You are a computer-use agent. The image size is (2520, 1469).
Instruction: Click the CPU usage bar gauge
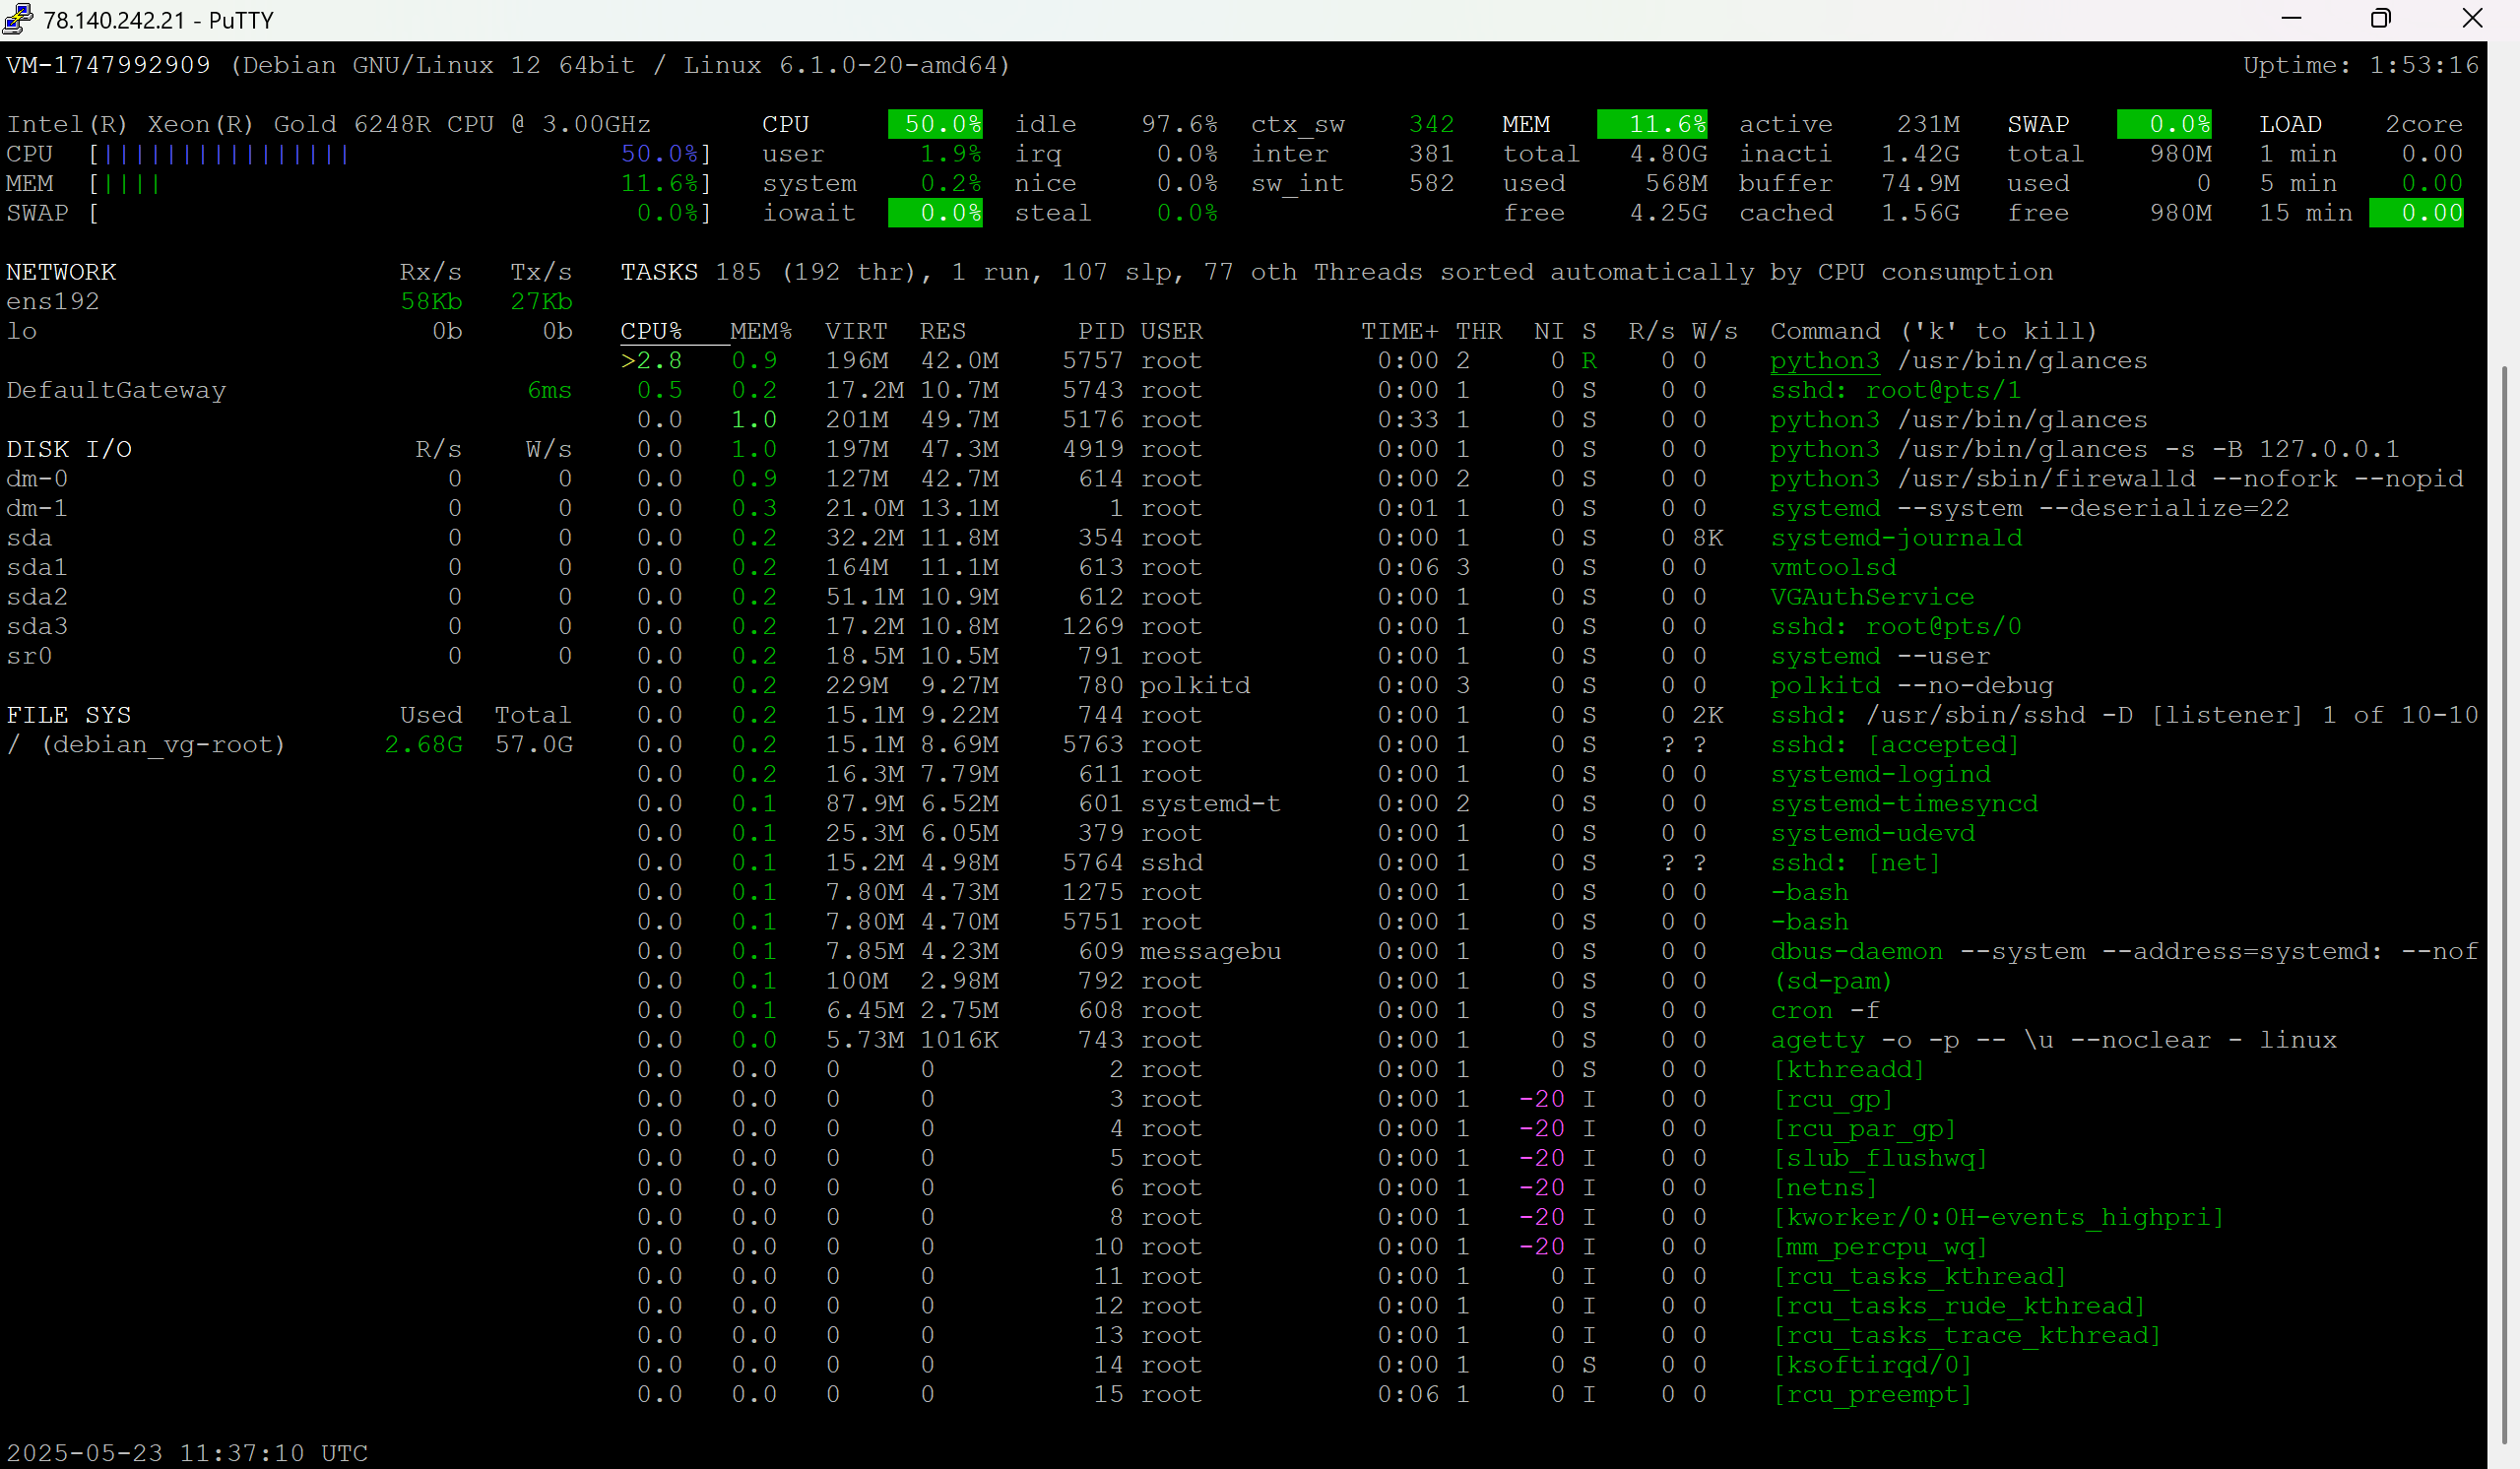(x=358, y=154)
